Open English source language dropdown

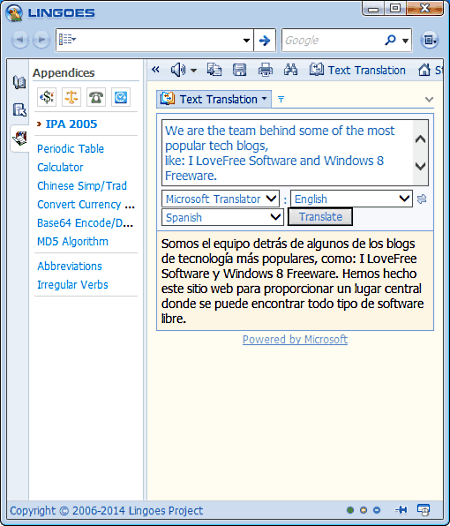click(351, 199)
